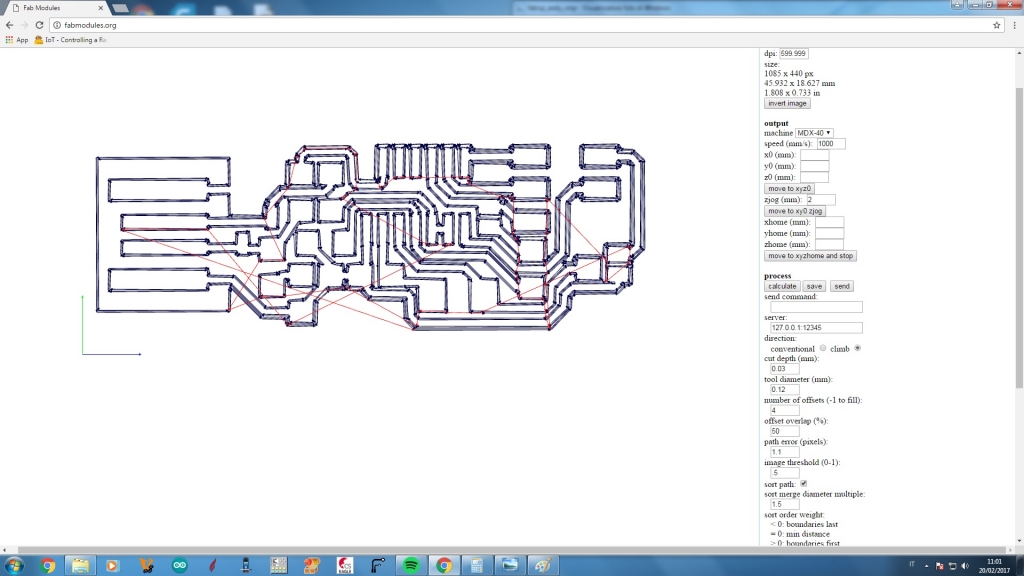Open the Chrome three-dot menu
The width and height of the screenshot is (1024, 576).
[x=1014, y=25]
